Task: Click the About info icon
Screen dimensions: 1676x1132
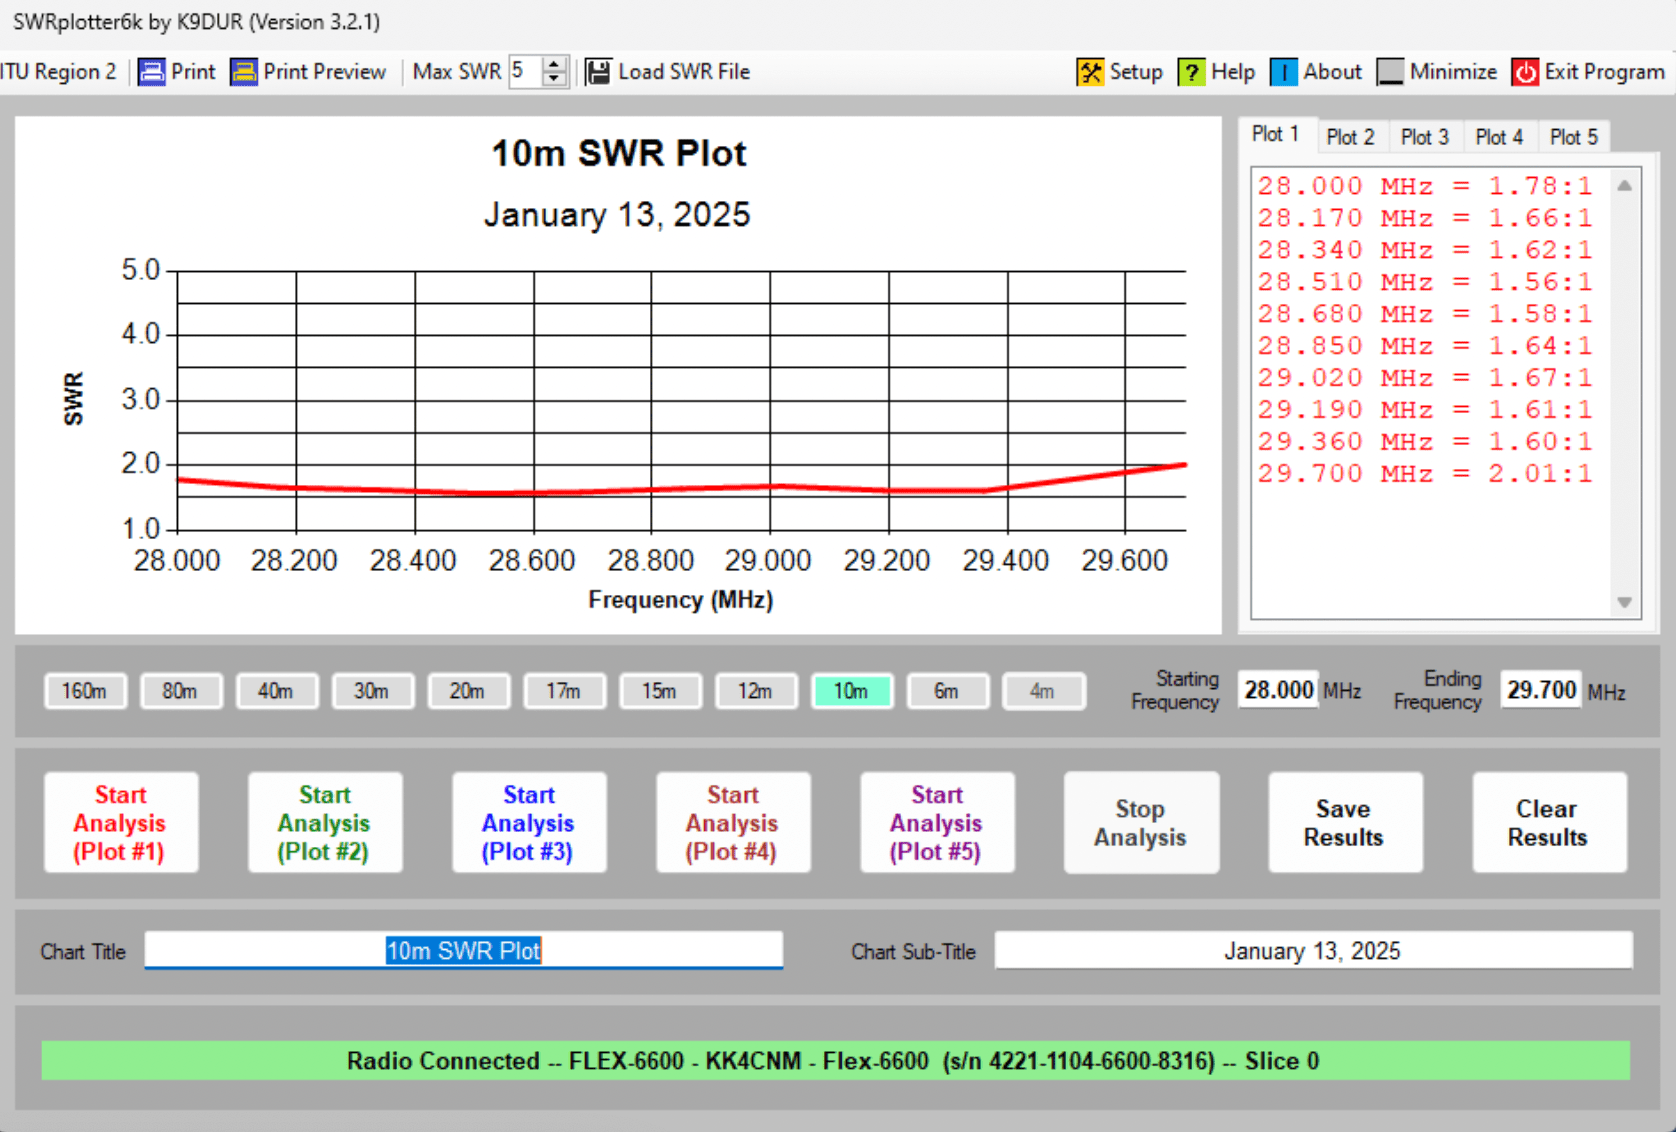Action: (x=1284, y=72)
